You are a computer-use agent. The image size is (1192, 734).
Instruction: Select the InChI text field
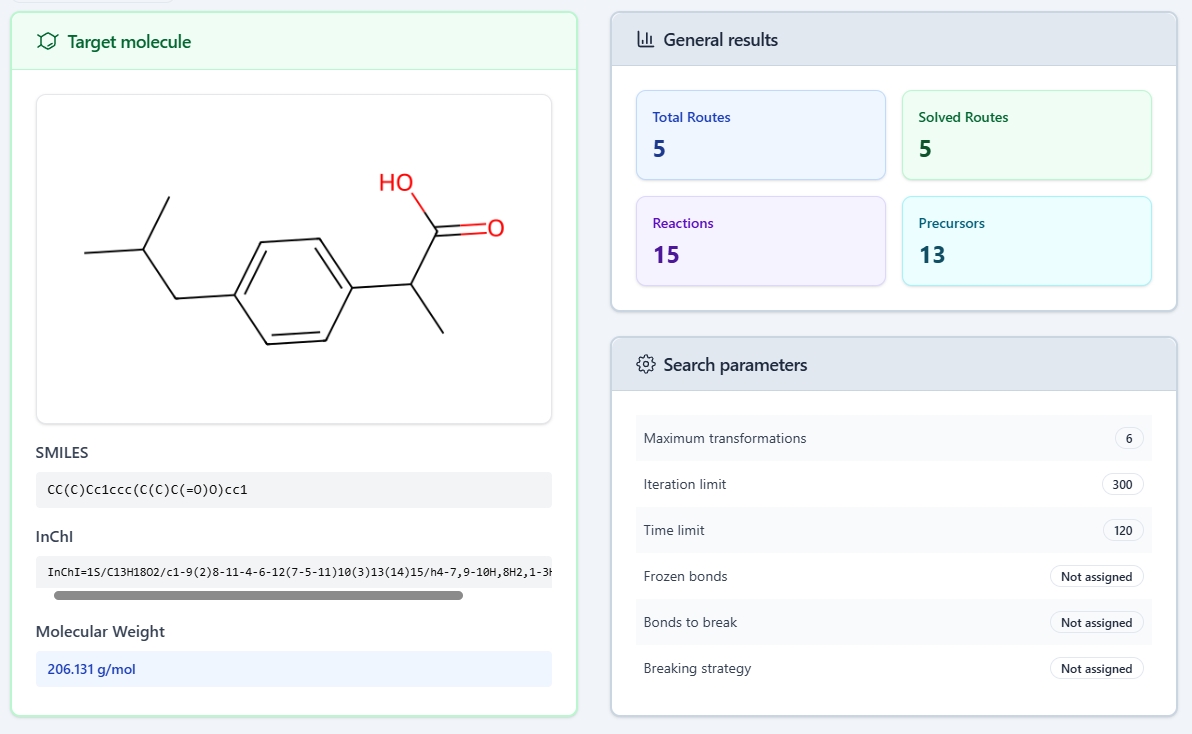(293, 571)
